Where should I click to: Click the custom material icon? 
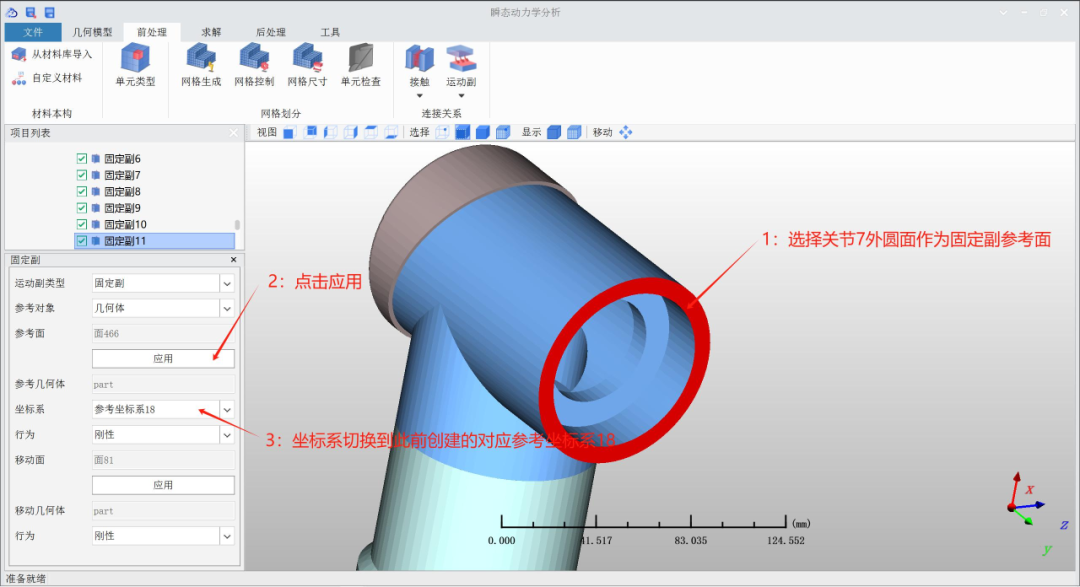[19, 78]
